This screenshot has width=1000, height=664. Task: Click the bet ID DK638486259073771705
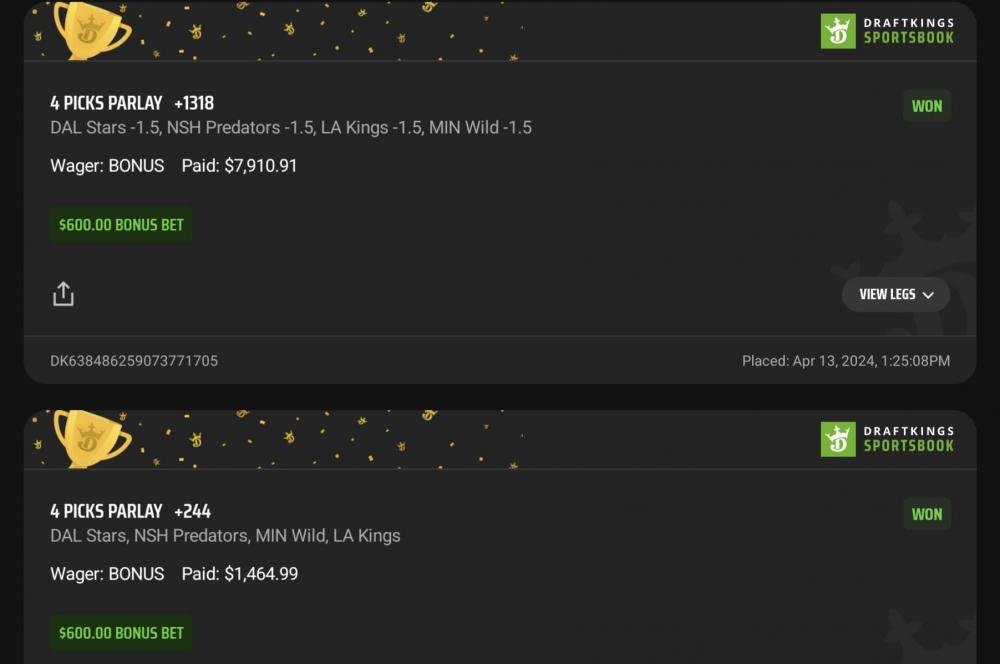(134, 361)
